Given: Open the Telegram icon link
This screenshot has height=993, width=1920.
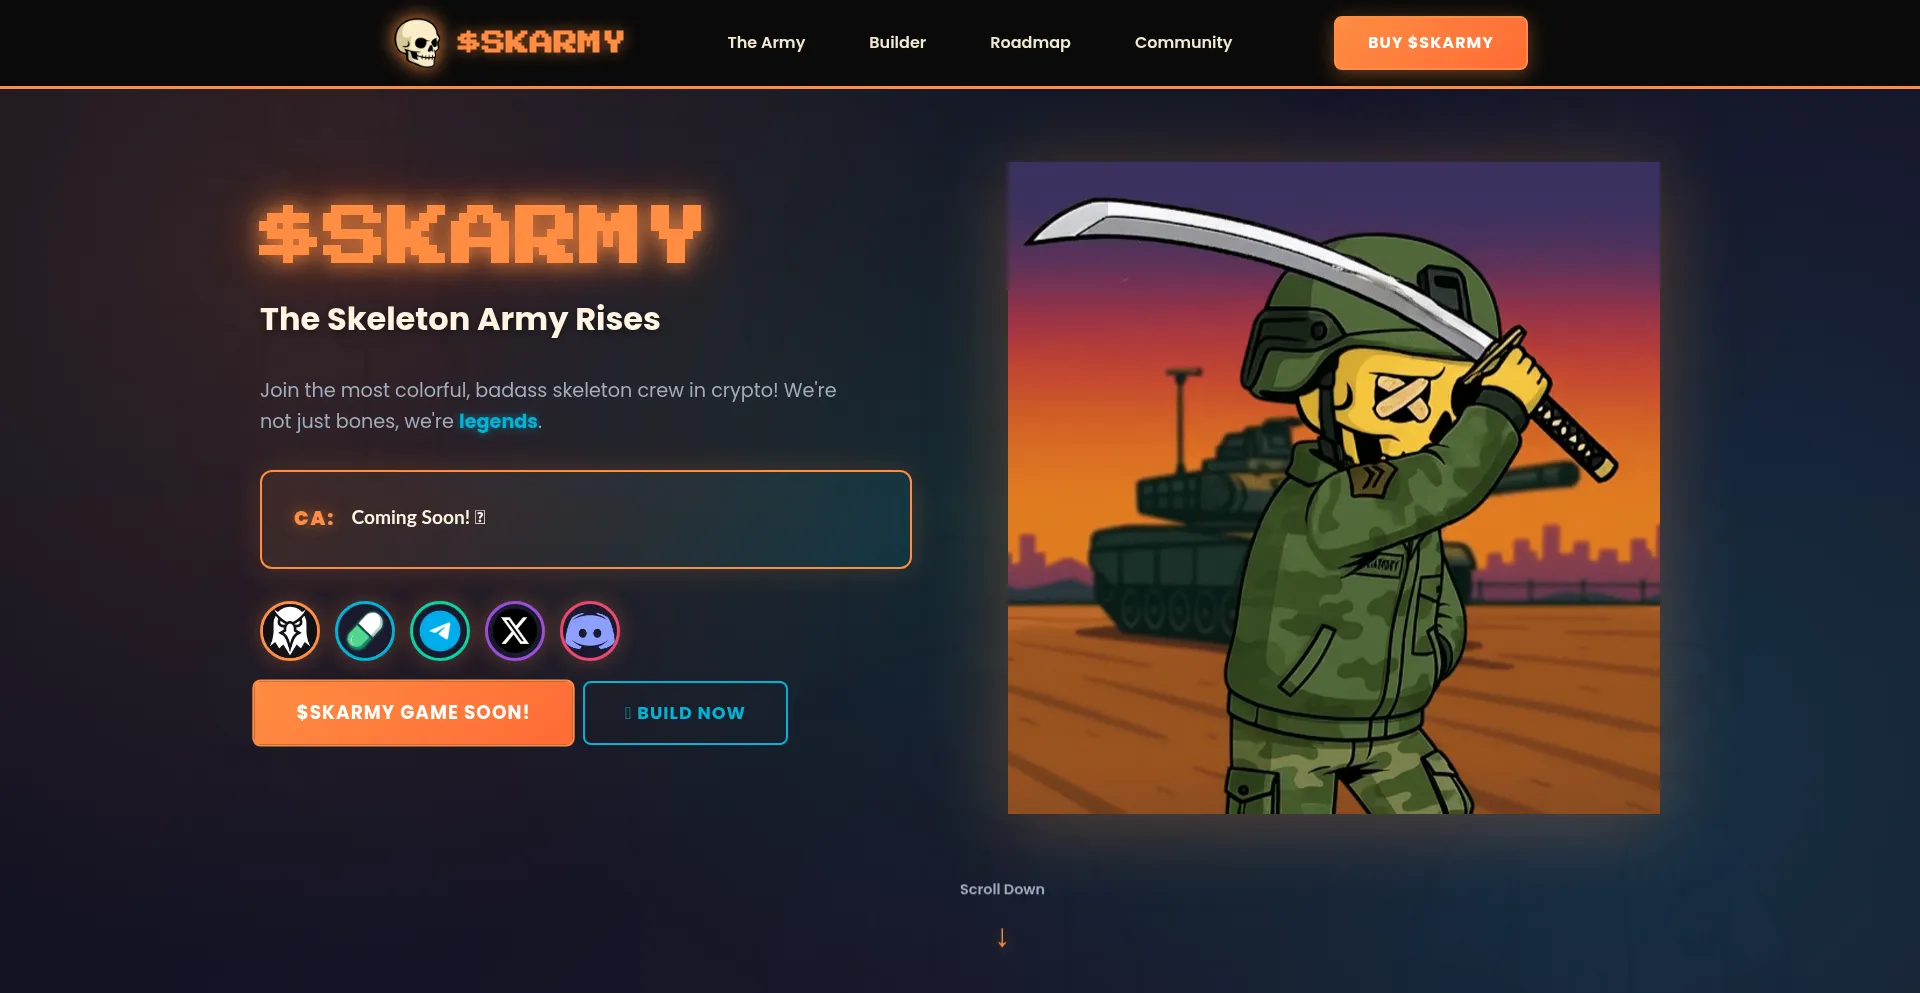Looking at the screenshot, I should click(440, 631).
